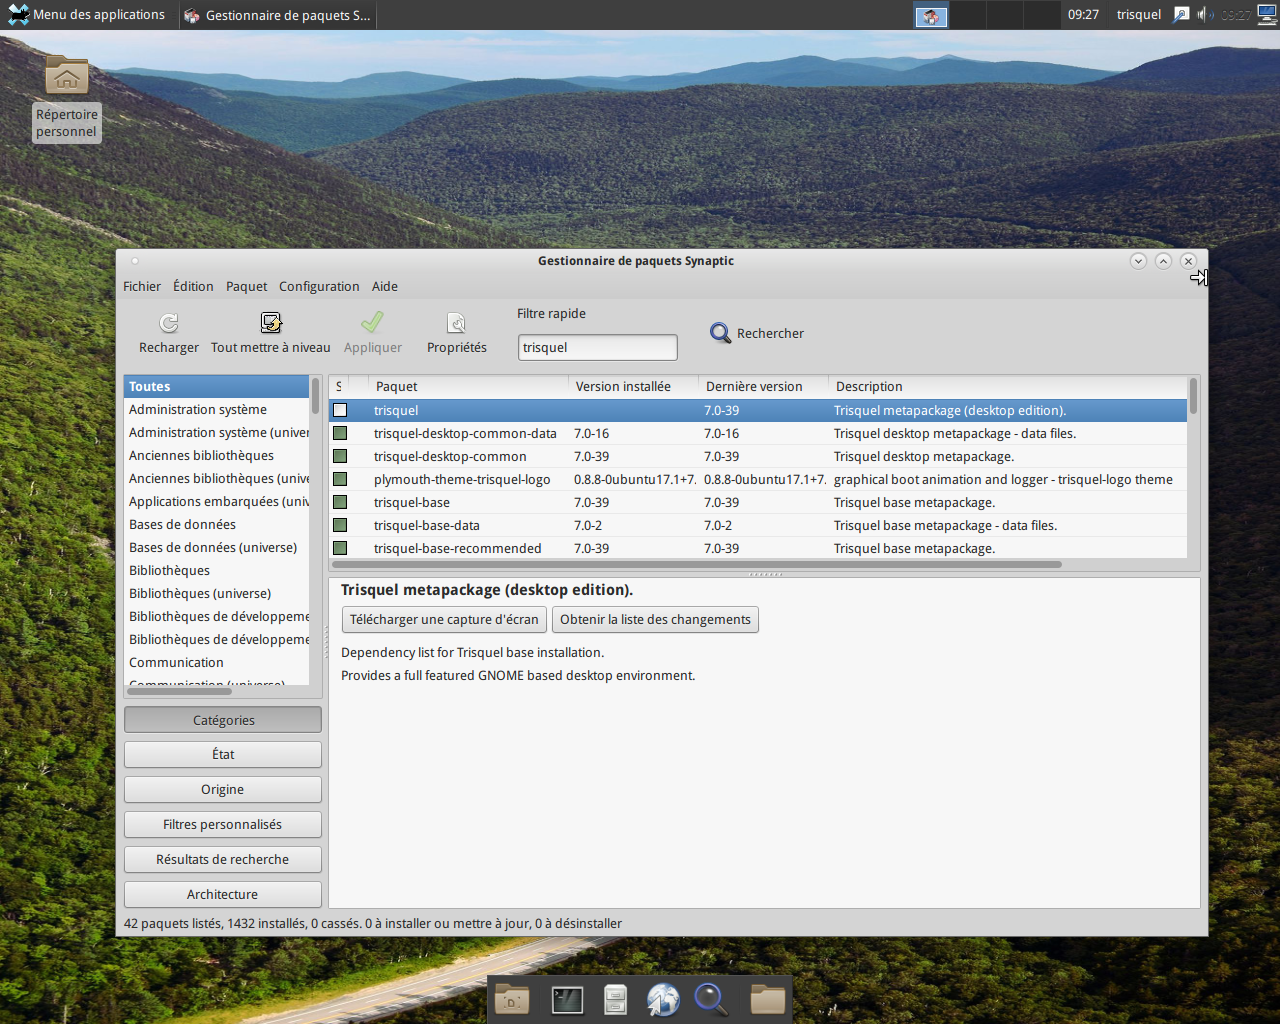Select the first workspace in the switcher
Screen dimensions: 1280x1024
[931, 15]
